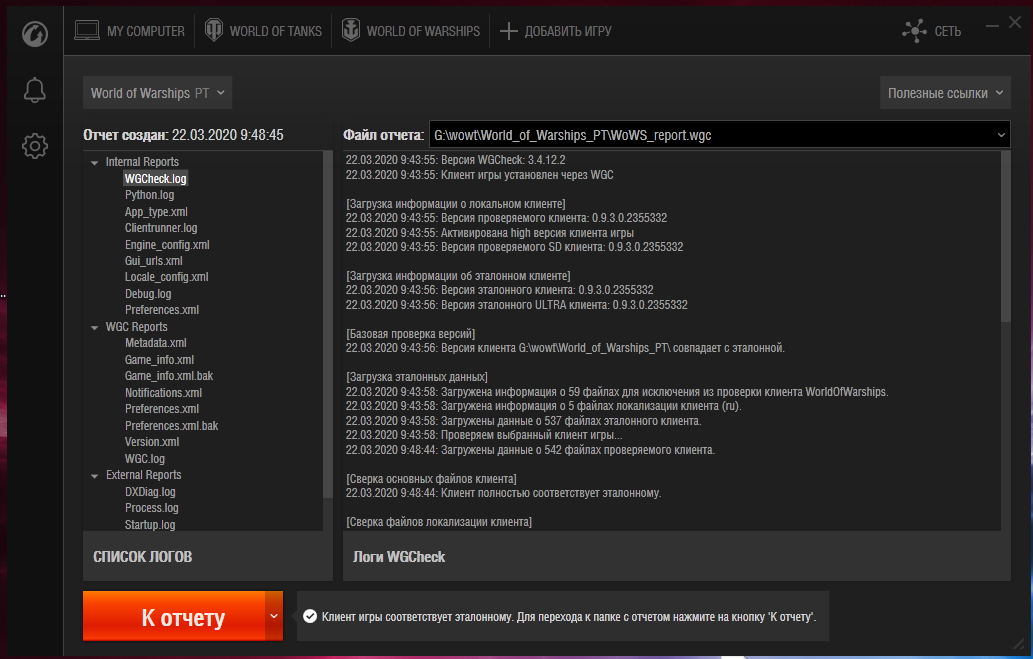Select Preferences.xml under WGC Reports
Screen dimensions: 1033x659
coord(162,409)
